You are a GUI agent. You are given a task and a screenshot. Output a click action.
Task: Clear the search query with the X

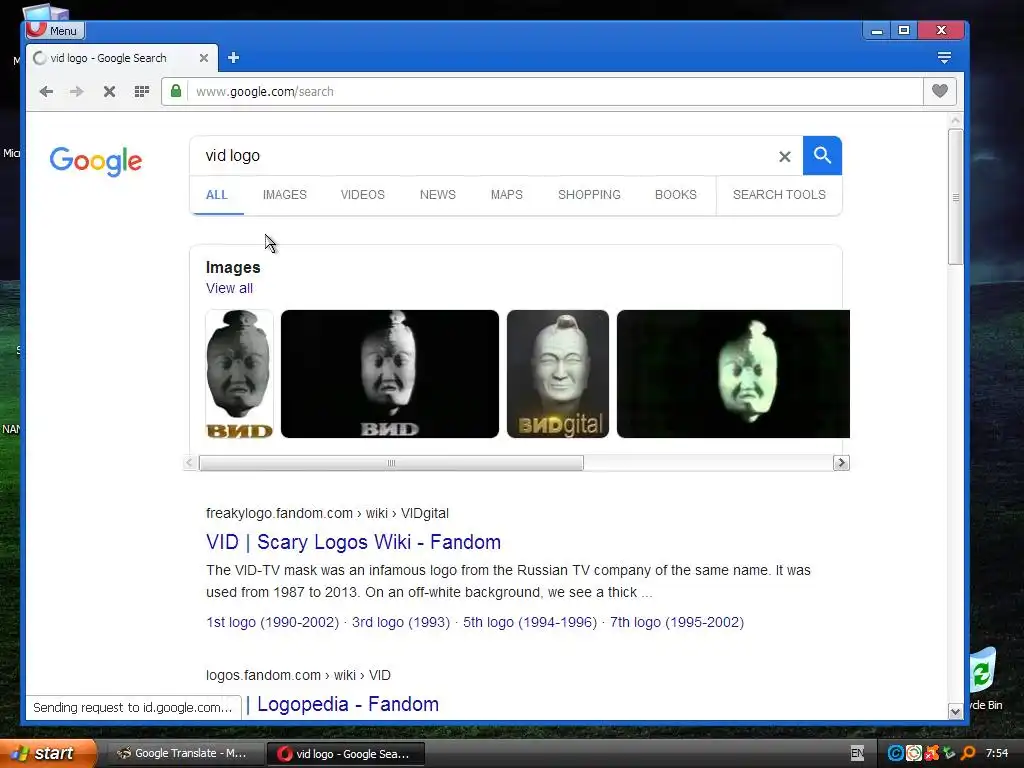[x=785, y=156]
